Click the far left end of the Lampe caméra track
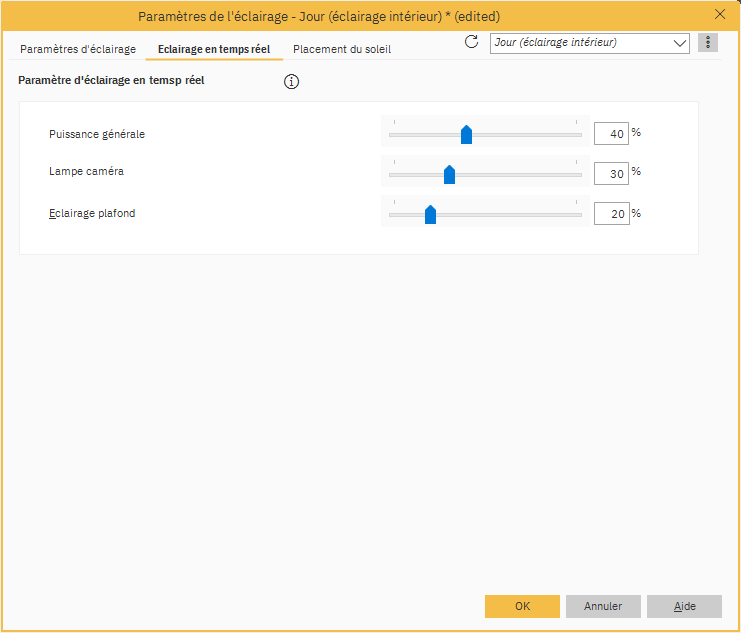Image resolution: width=741 pixels, height=633 pixels. coord(393,174)
